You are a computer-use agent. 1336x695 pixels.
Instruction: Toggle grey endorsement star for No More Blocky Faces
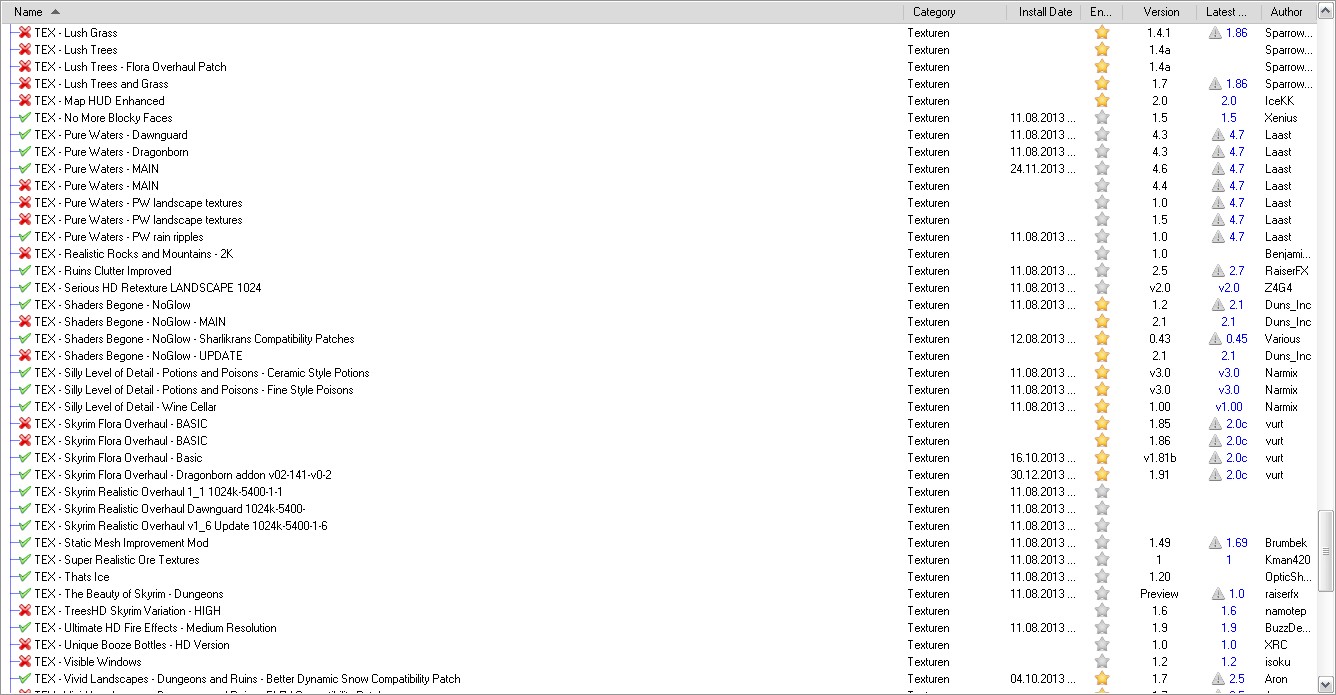1102,118
